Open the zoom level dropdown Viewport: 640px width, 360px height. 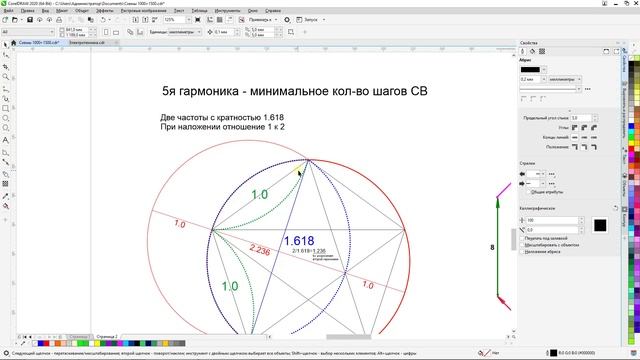coord(189,20)
